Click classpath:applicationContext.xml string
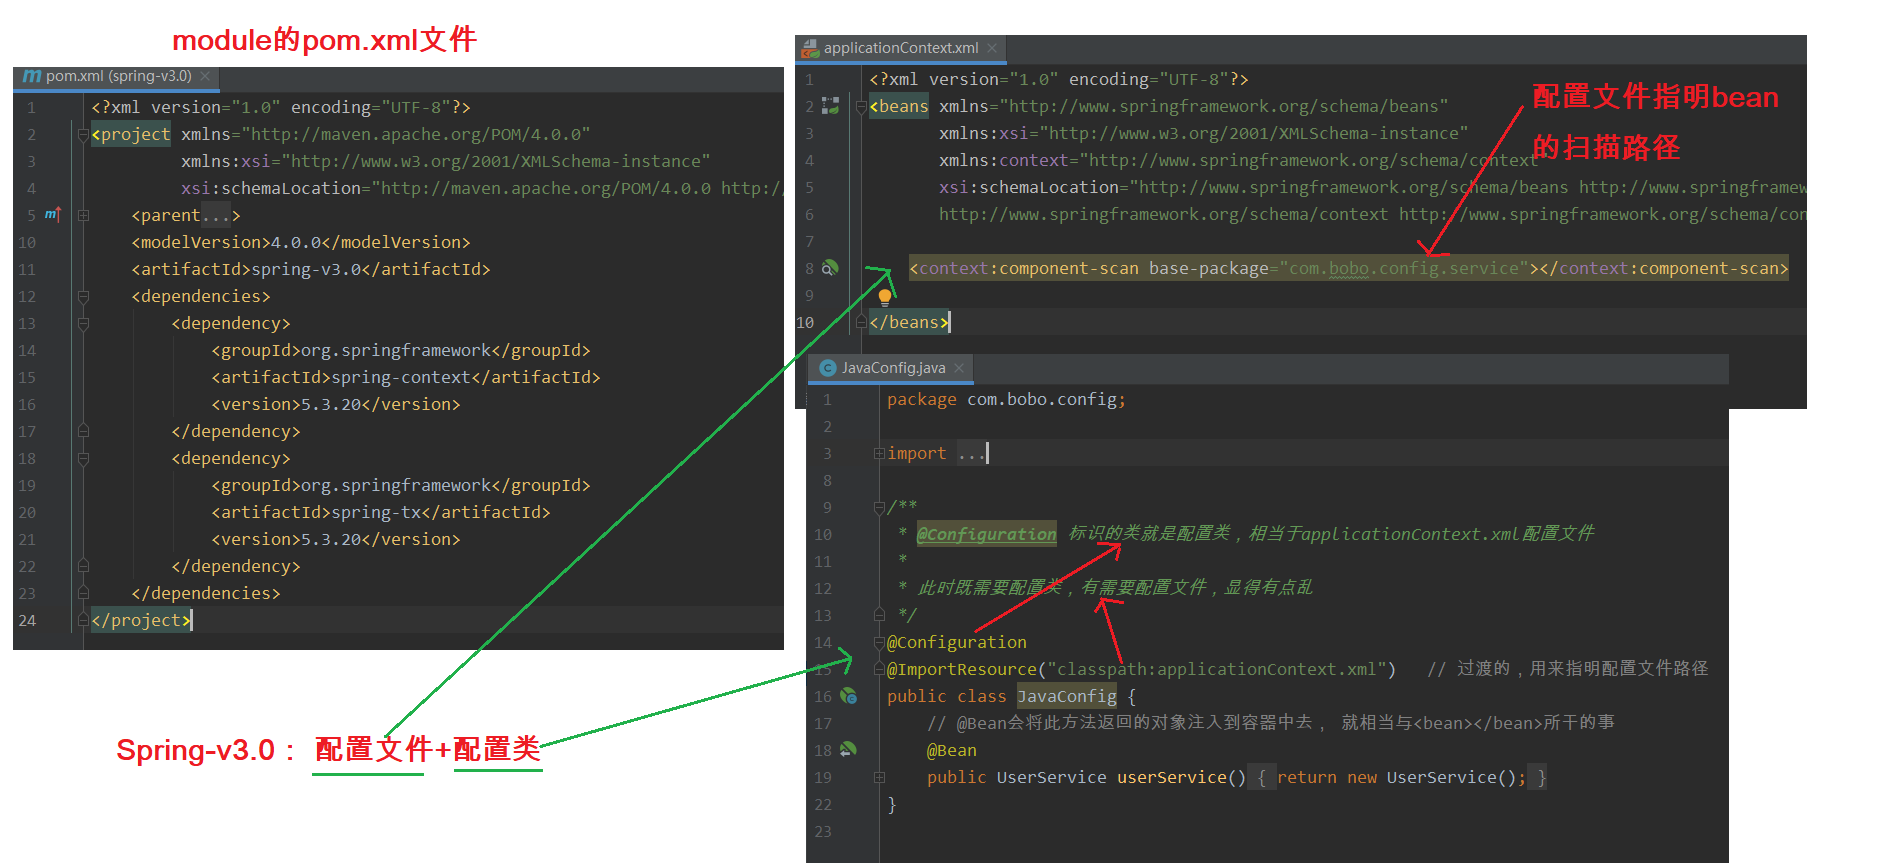 (x=1217, y=669)
